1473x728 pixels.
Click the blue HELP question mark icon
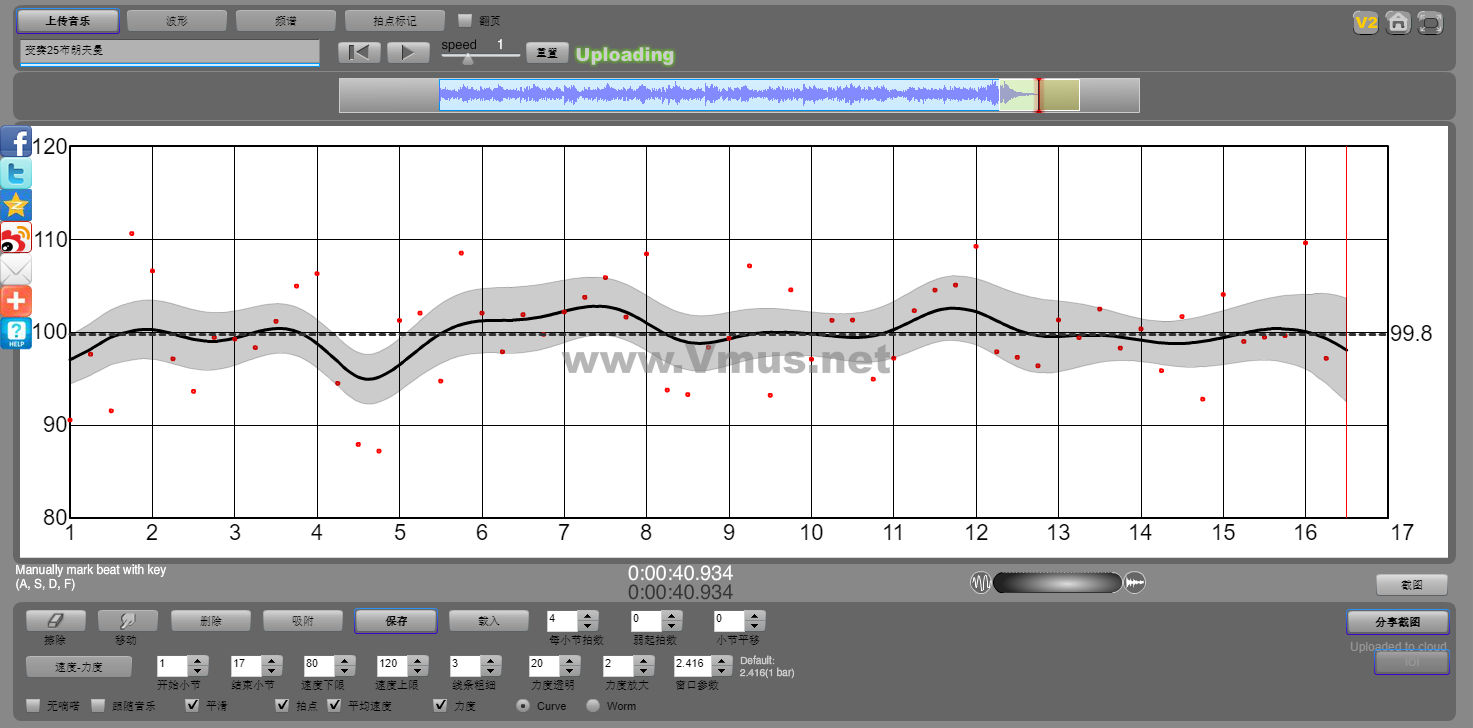coord(16,333)
